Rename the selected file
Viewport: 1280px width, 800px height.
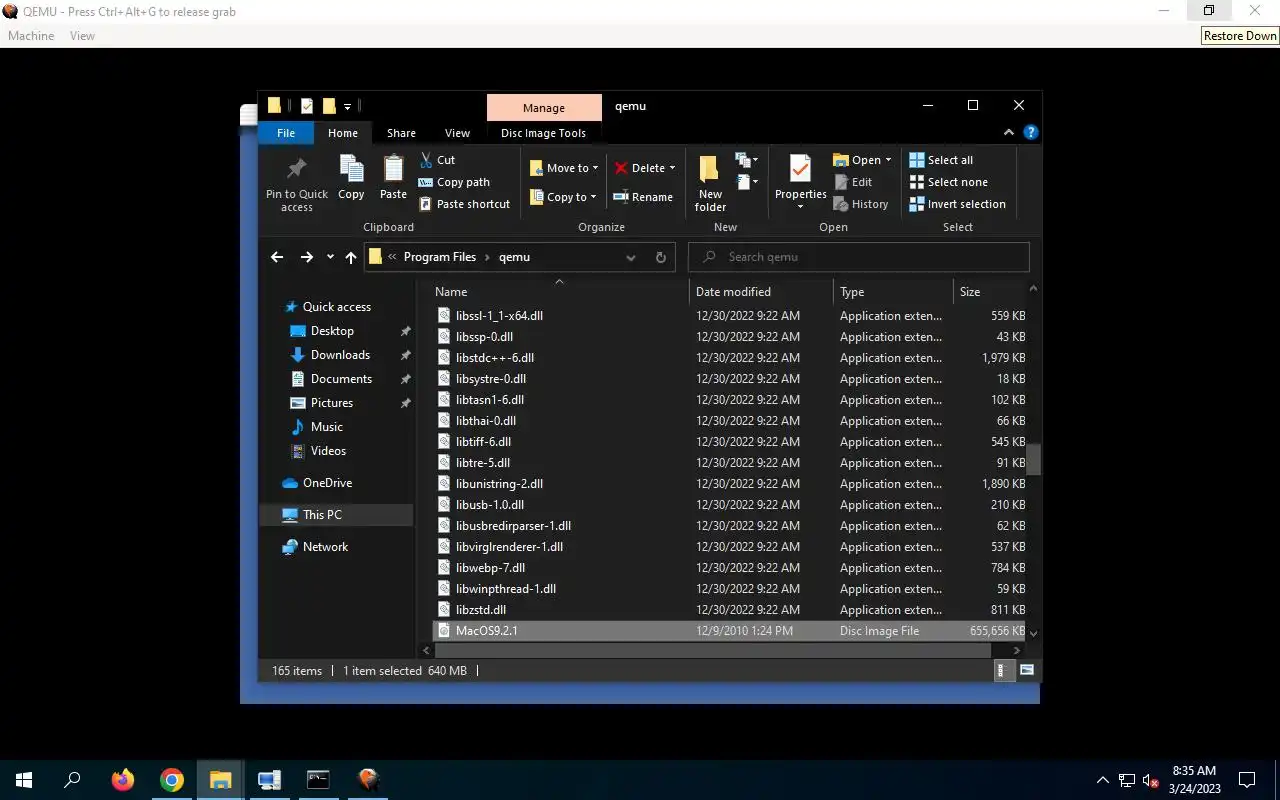[x=642, y=197]
